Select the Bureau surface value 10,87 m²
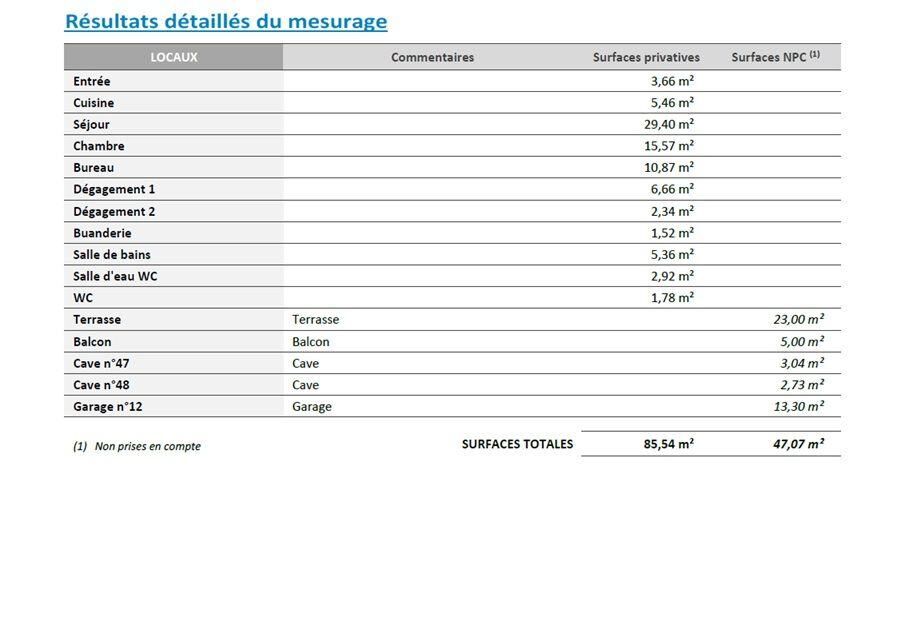The image size is (901, 641). (x=669, y=168)
